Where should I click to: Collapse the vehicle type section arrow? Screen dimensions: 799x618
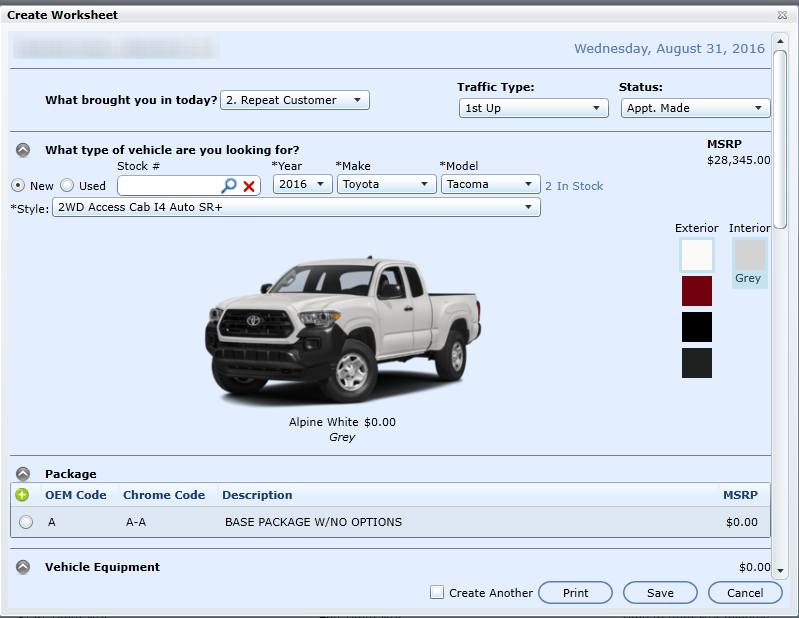coord(23,150)
